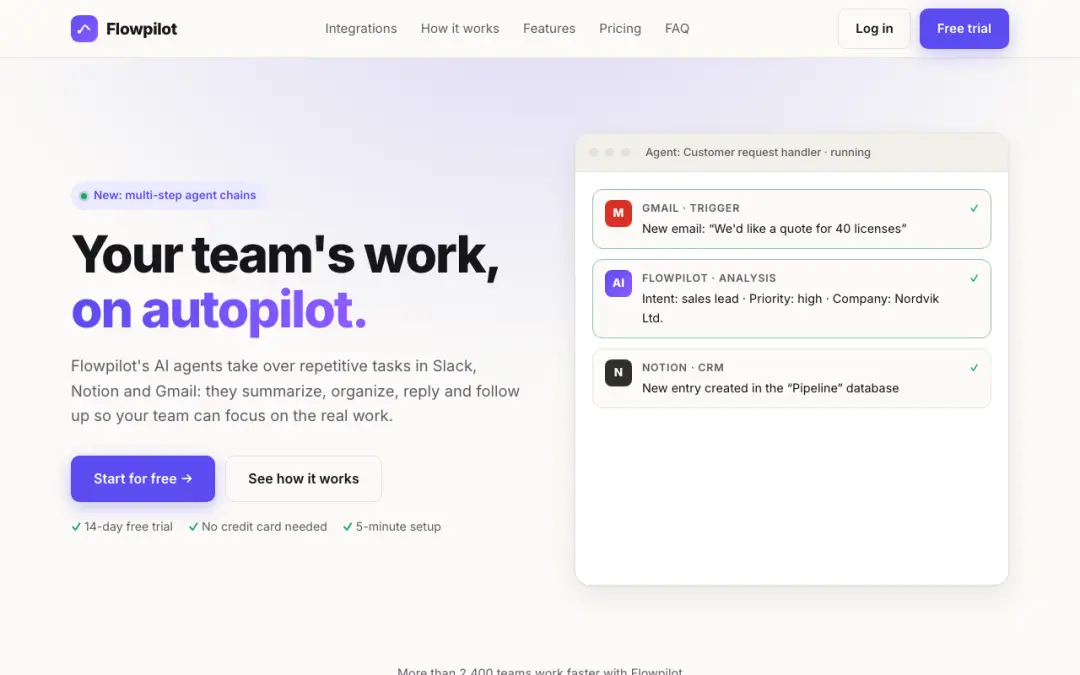Click Start for free button
The image size is (1080, 675).
[x=143, y=479]
